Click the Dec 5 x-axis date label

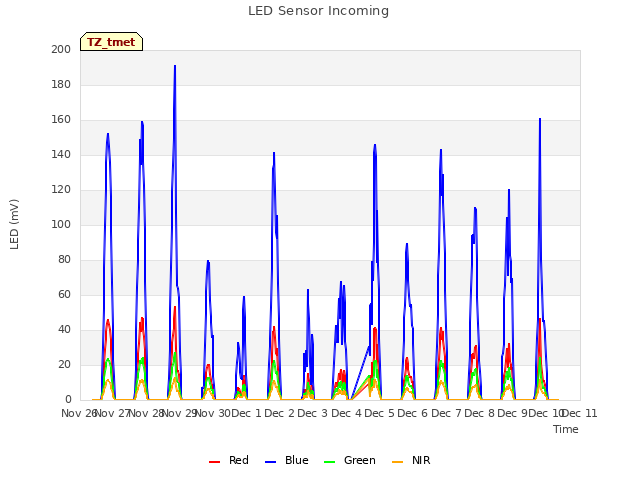point(380,413)
